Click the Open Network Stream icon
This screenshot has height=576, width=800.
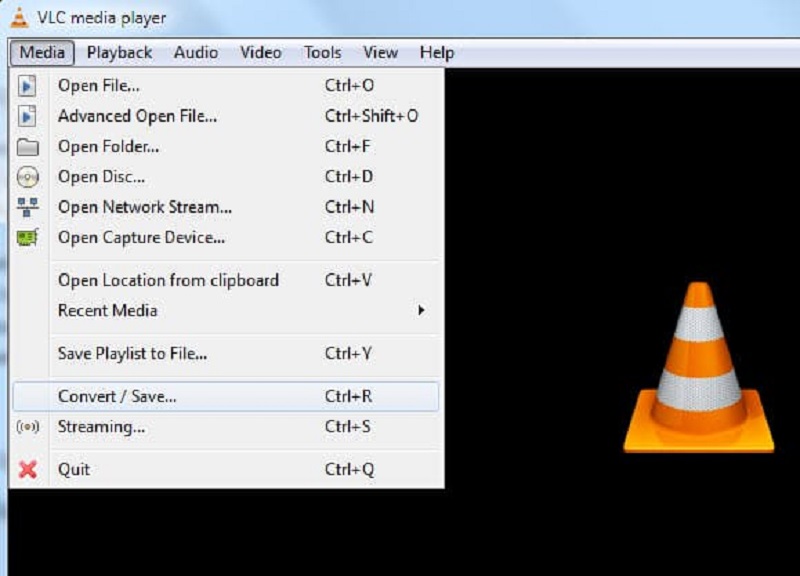coord(26,208)
